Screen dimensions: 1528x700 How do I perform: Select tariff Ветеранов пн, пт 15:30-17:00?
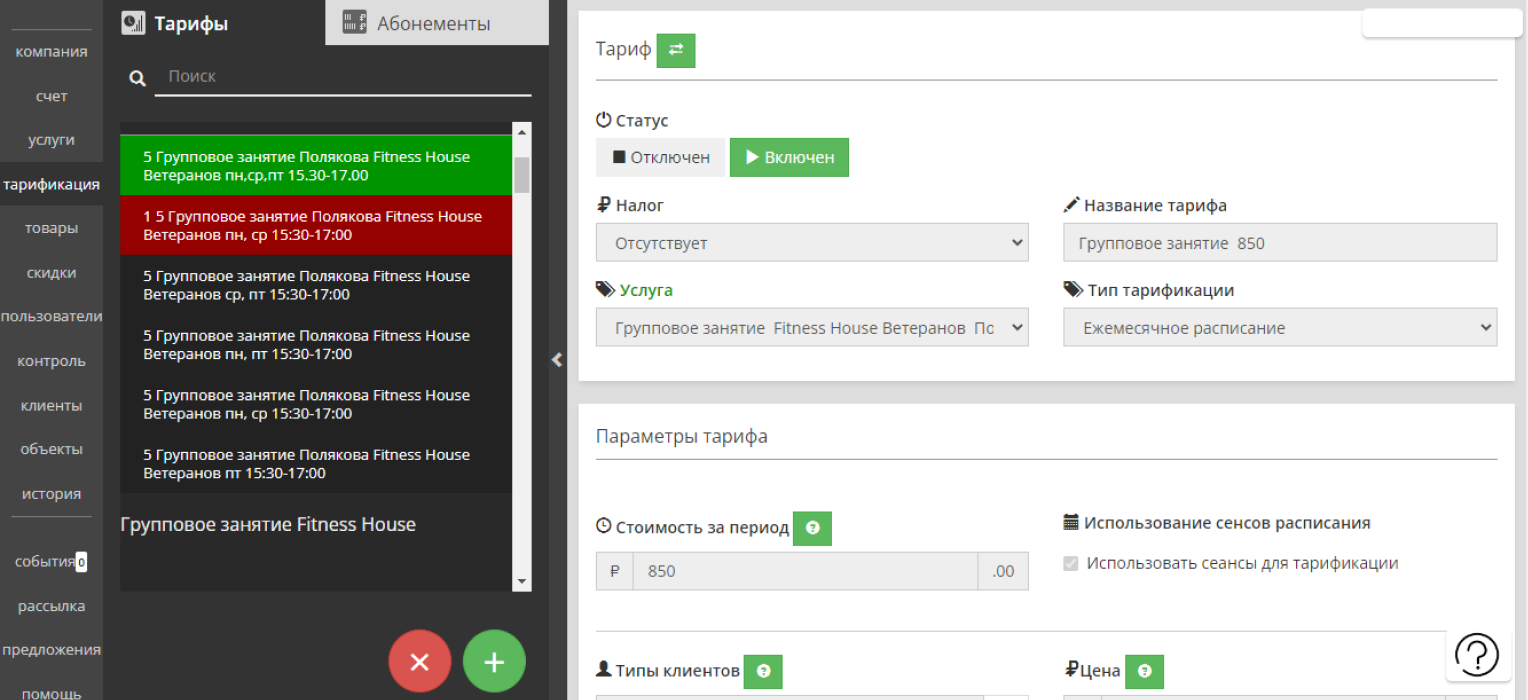tap(316, 345)
